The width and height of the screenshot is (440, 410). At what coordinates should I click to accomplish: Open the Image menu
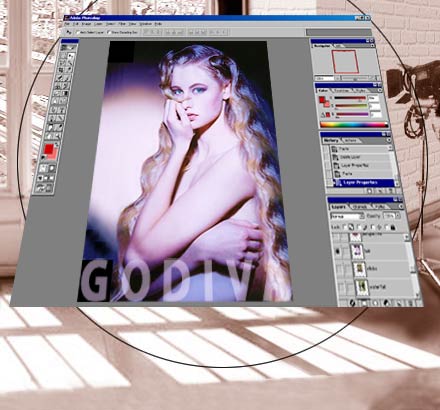[86, 24]
